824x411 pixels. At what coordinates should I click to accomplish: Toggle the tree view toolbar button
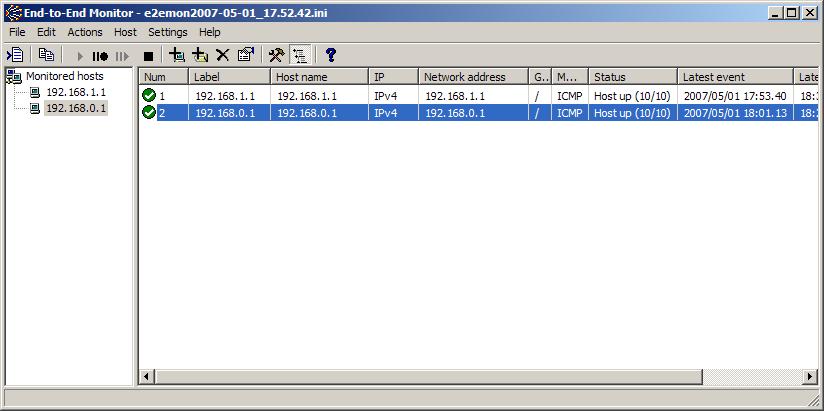coord(300,55)
